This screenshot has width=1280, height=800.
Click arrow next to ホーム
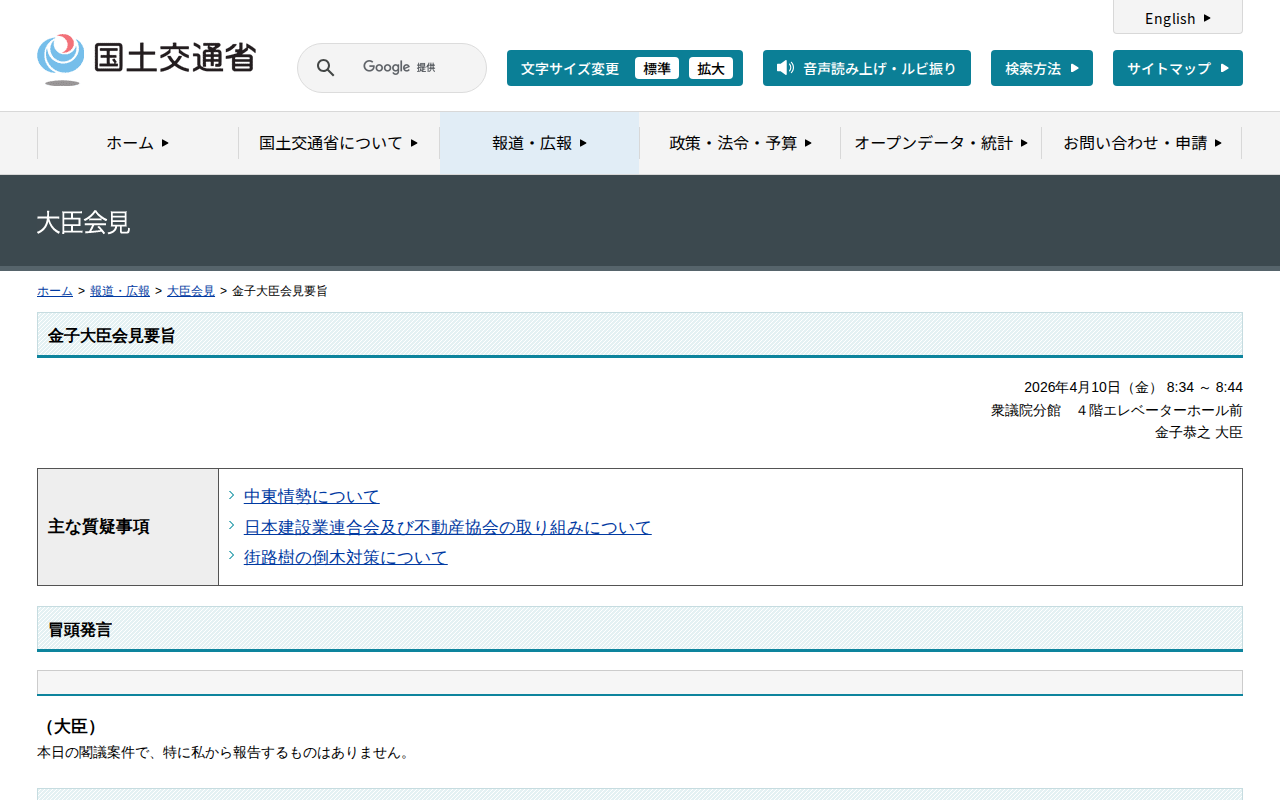(x=165, y=143)
